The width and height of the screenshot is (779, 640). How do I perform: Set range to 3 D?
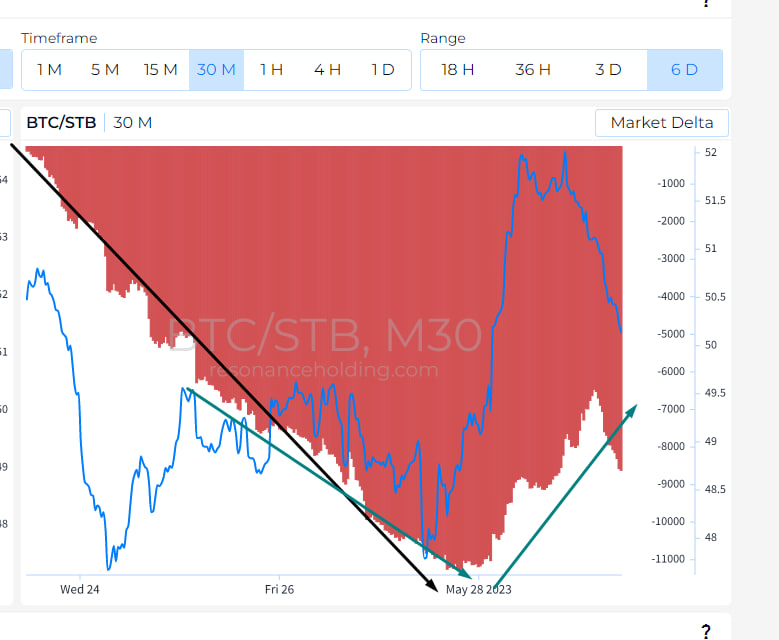coord(609,70)
